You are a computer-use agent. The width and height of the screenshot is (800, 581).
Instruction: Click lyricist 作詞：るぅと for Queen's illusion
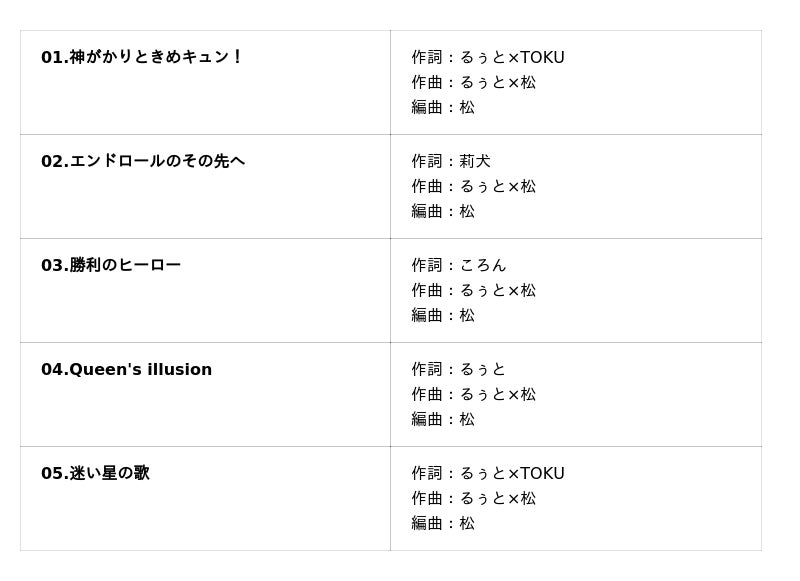pos(459,369)
